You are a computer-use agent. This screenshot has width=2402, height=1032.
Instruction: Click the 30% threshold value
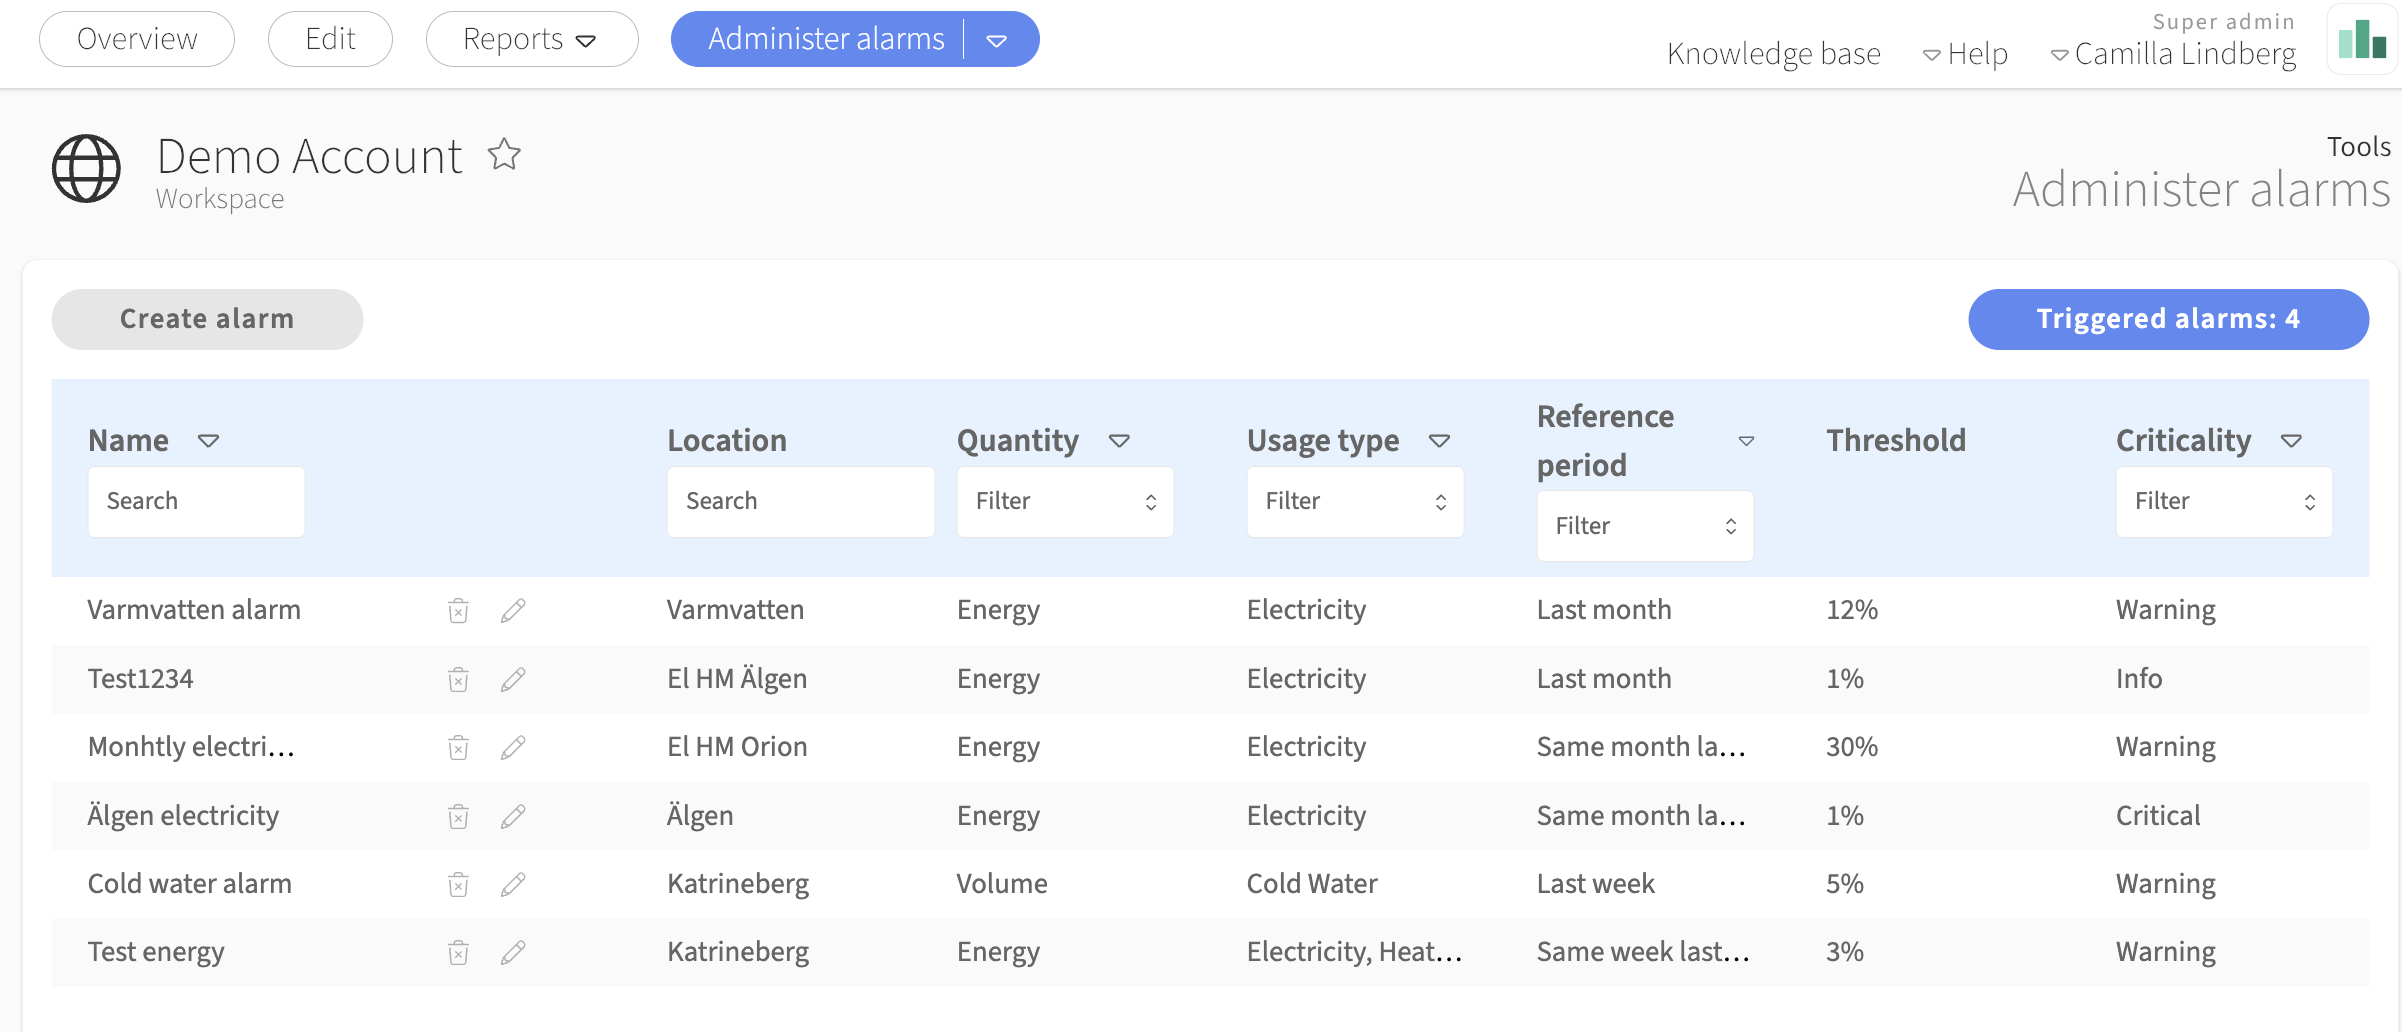pyautogui.click(x=1852, y=747)
